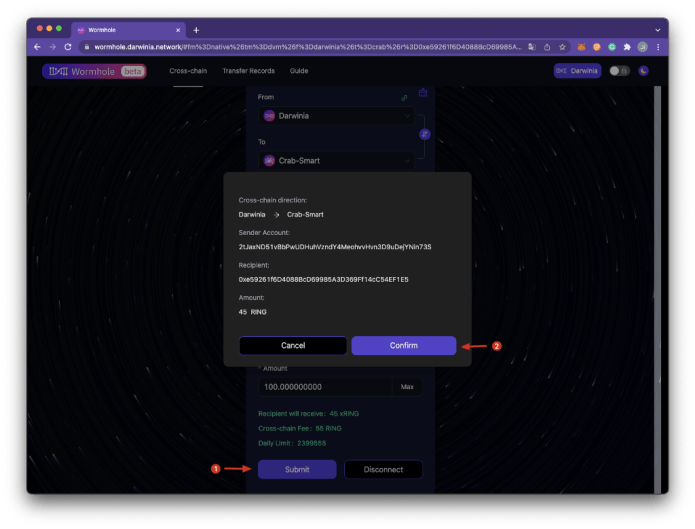The image size is (695, 529).
Task: Click the address bar URL
Action: [308, 47]
